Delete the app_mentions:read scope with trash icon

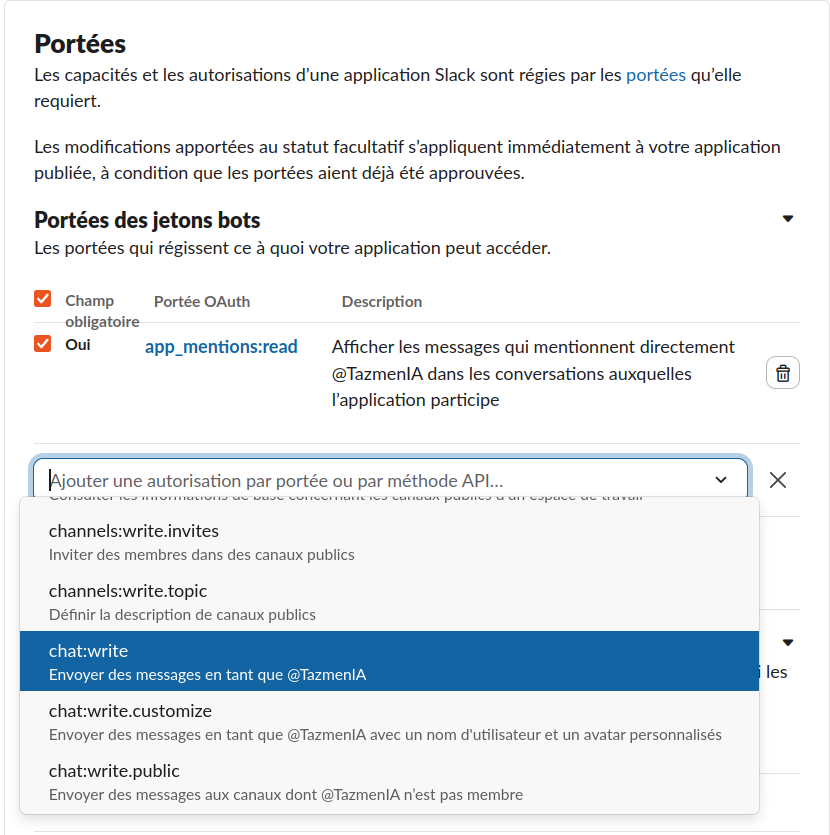point(783,373)
